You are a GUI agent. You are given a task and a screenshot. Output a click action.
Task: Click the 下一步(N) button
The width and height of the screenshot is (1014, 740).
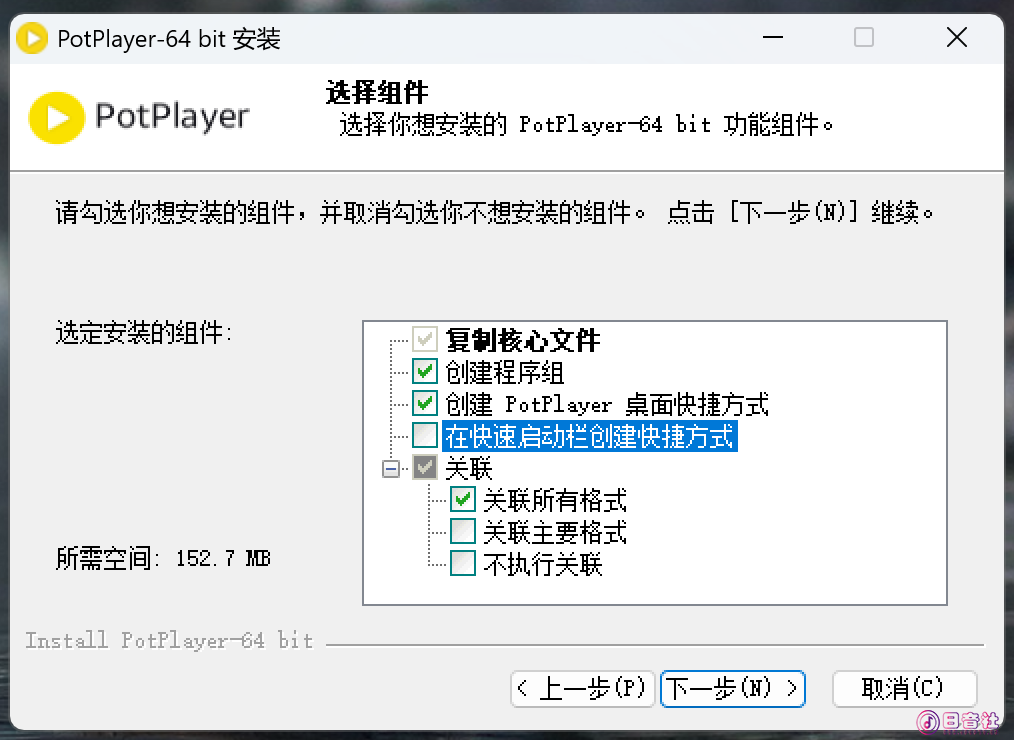[x=732, y=689]
